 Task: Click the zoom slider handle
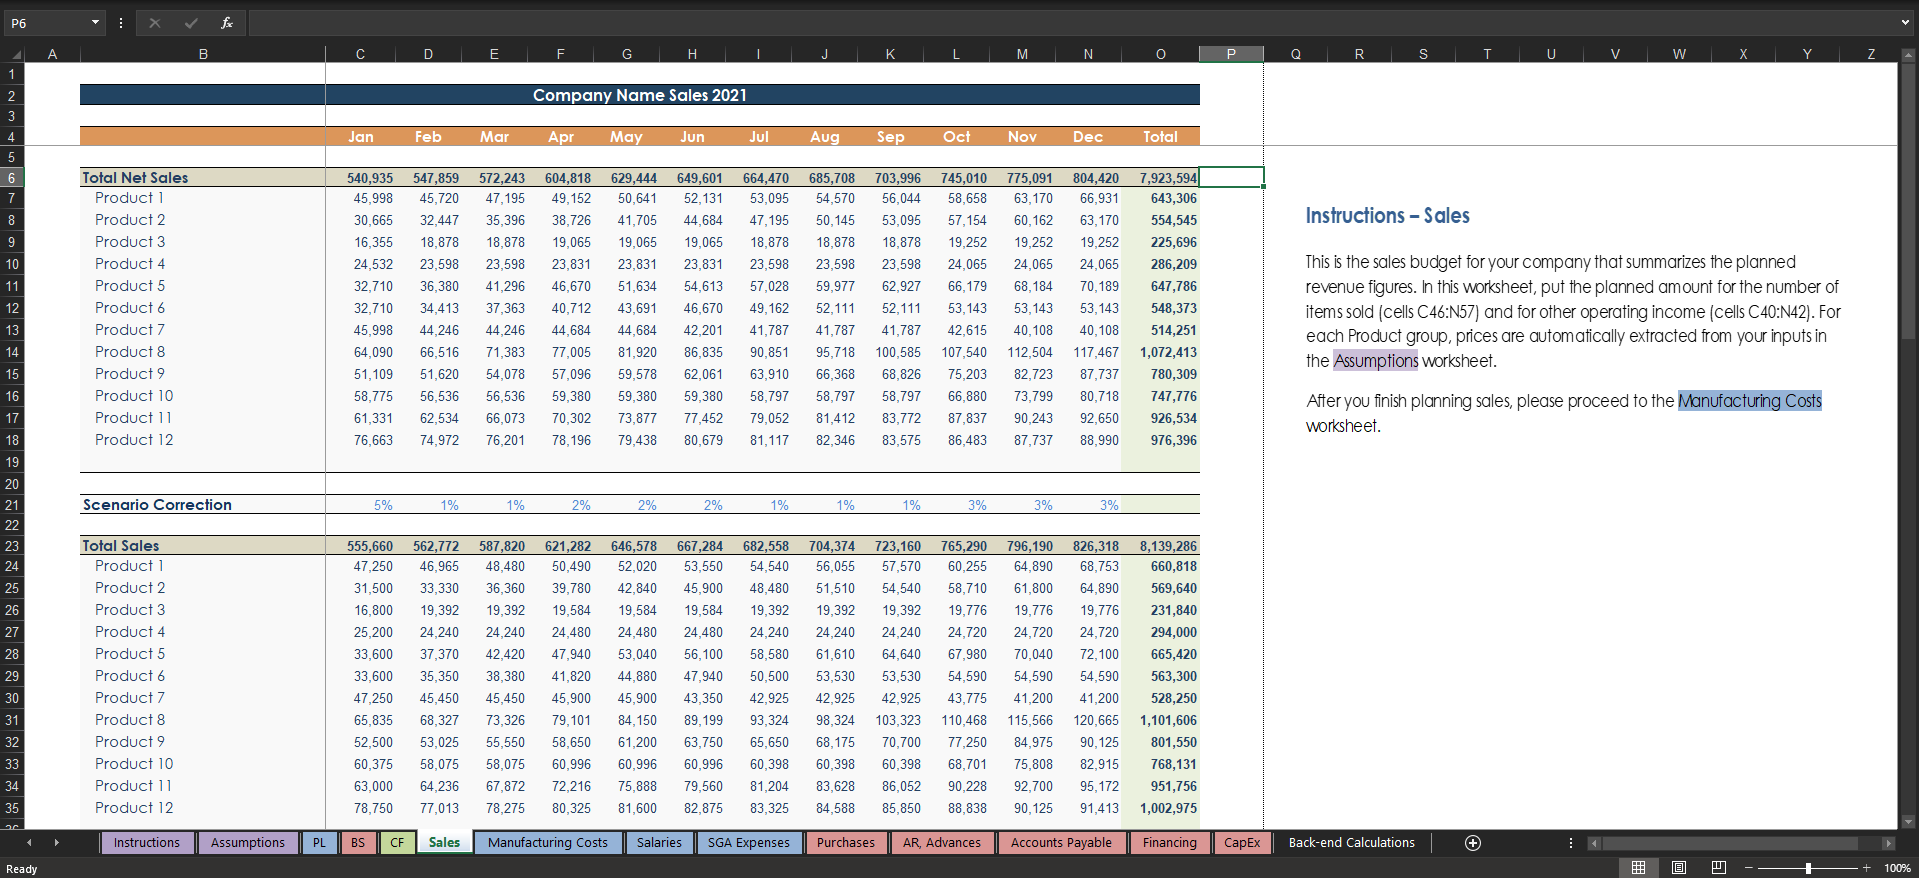(1808, 868)
